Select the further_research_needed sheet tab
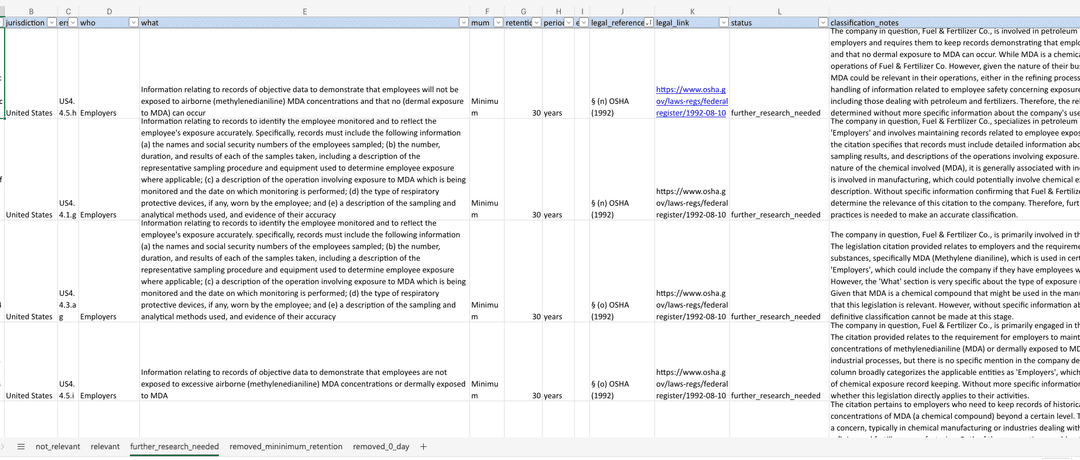This screenshot has height=460, width=1080. (x=174, y=446)
